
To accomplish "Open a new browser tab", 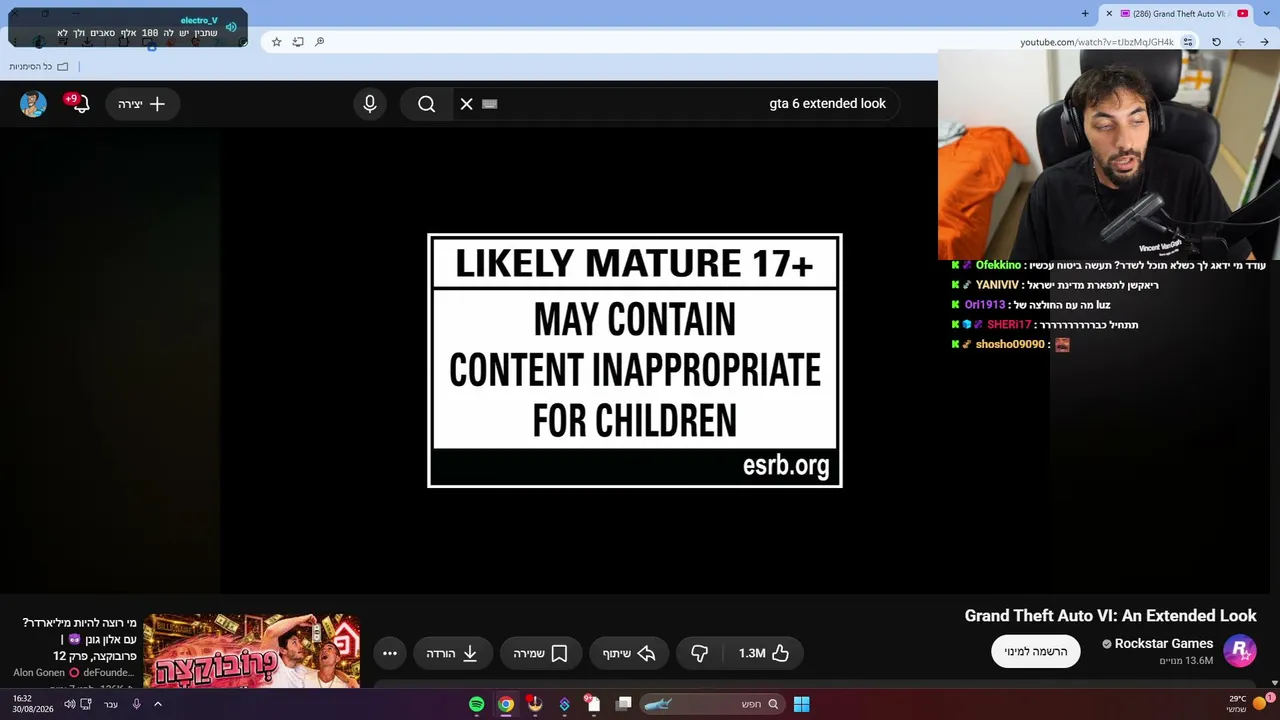I will tap(1085, 14).
